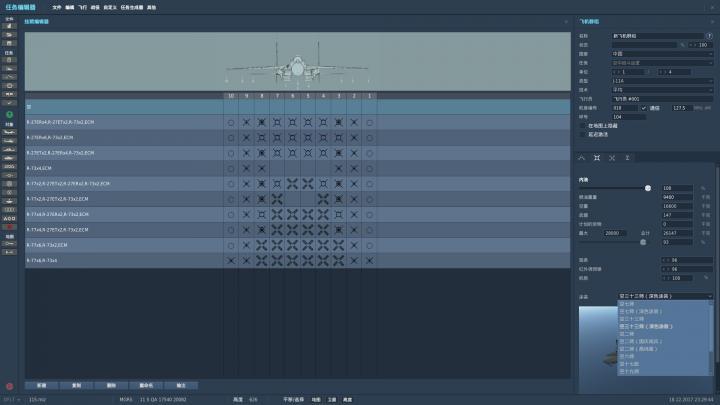This screenshot has height=405, width=720.
Task: Open the sigma summary tab icon
Action: [627, 158]
